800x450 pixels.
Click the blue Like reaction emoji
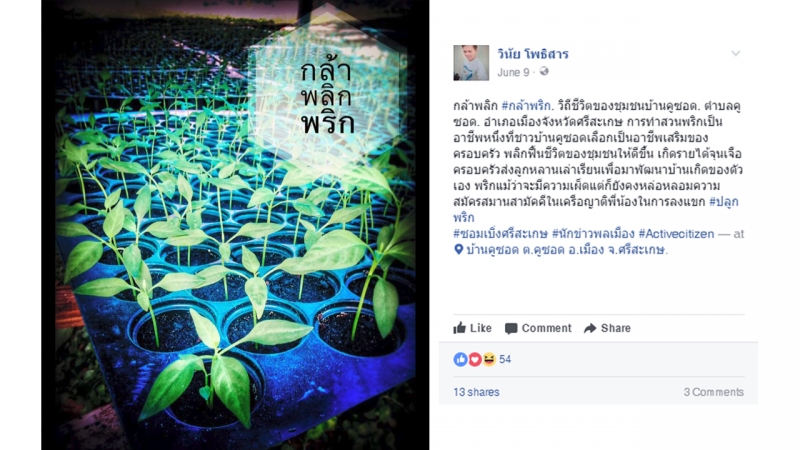tap(460, 359)
